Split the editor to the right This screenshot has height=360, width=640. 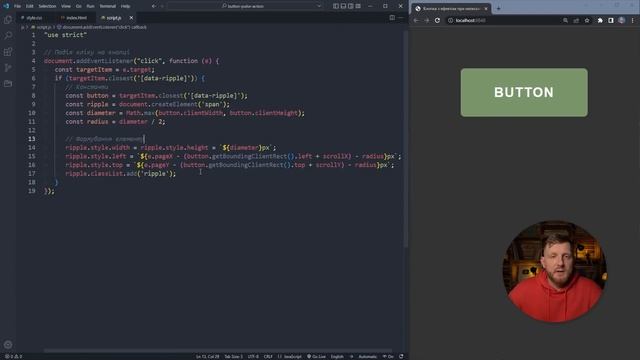[x=392, y=18]
